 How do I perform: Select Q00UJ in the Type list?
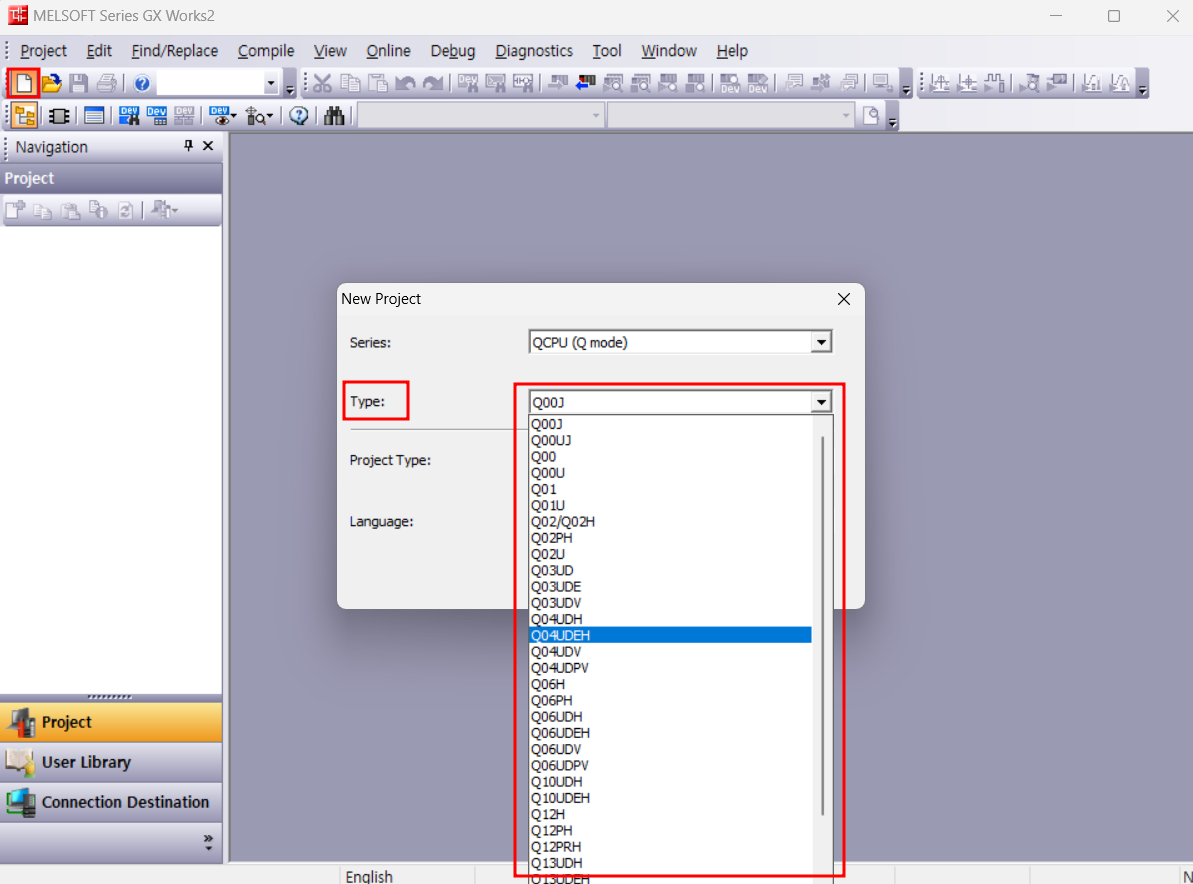pos(670,440)
